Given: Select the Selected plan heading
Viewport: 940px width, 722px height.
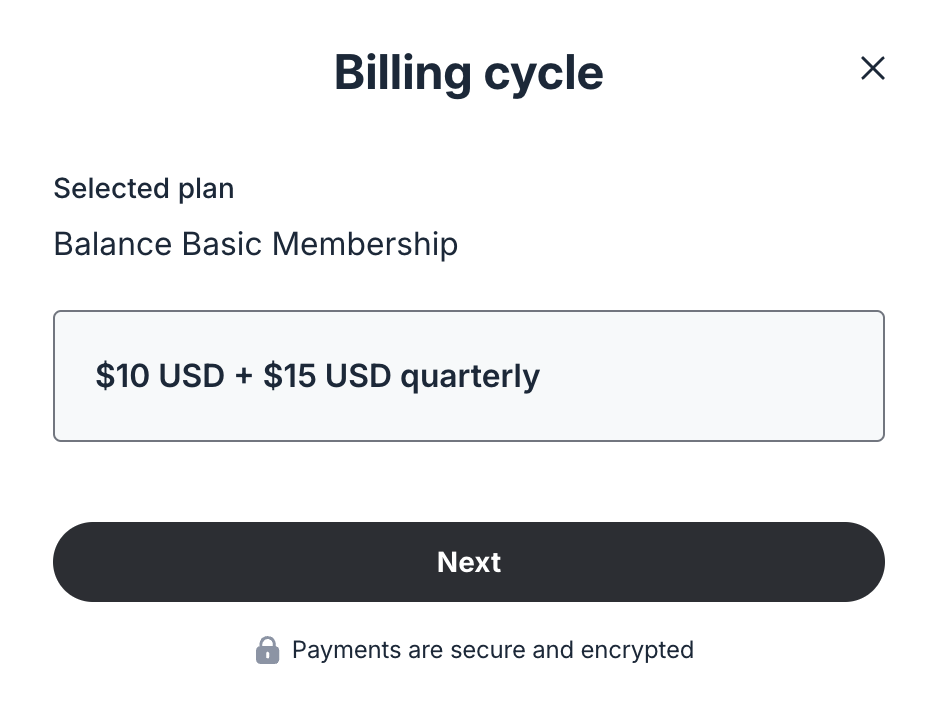Looking at the screenshot, I should point(143,188).
